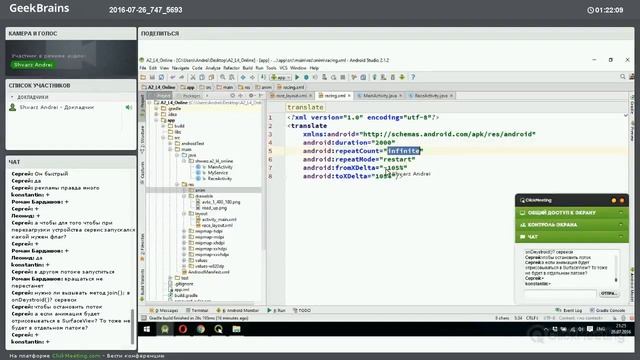Click the Replace toolbar icon

(232, 77)
